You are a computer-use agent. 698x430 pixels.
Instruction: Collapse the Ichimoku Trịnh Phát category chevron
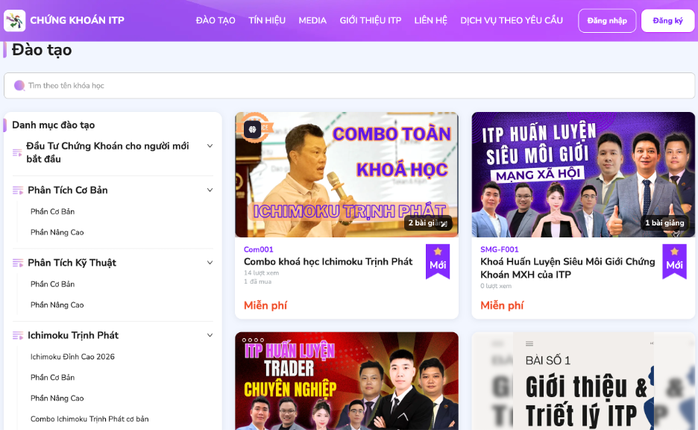coord(210,335)
